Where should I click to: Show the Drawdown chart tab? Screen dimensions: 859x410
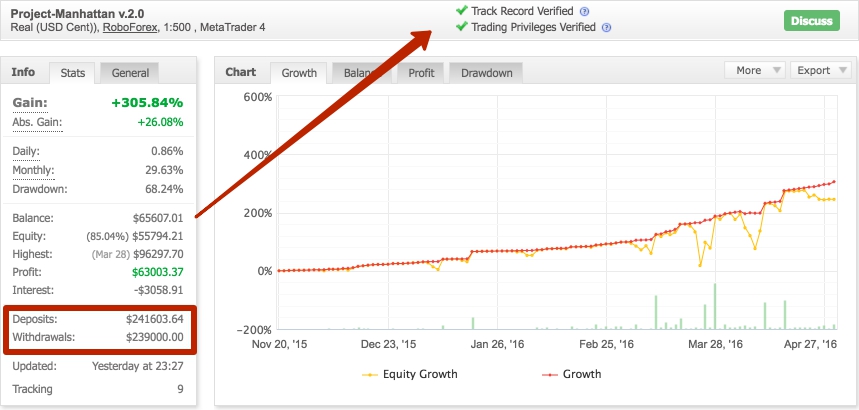(x=486, y=73)
